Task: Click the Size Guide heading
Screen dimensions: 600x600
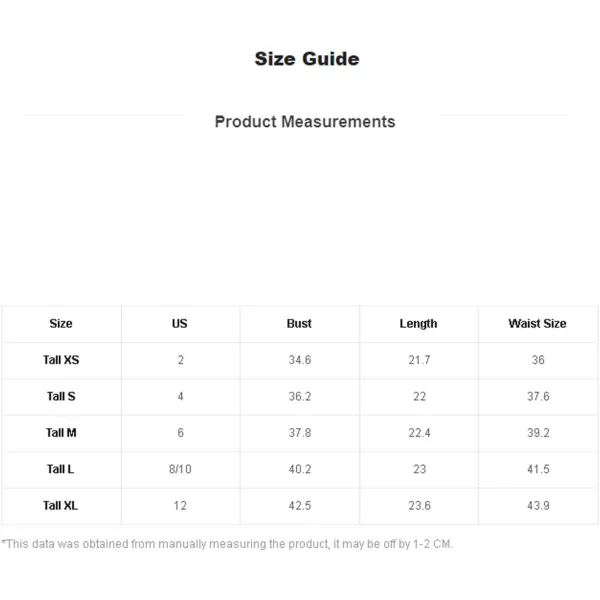Action: (307, 59)
